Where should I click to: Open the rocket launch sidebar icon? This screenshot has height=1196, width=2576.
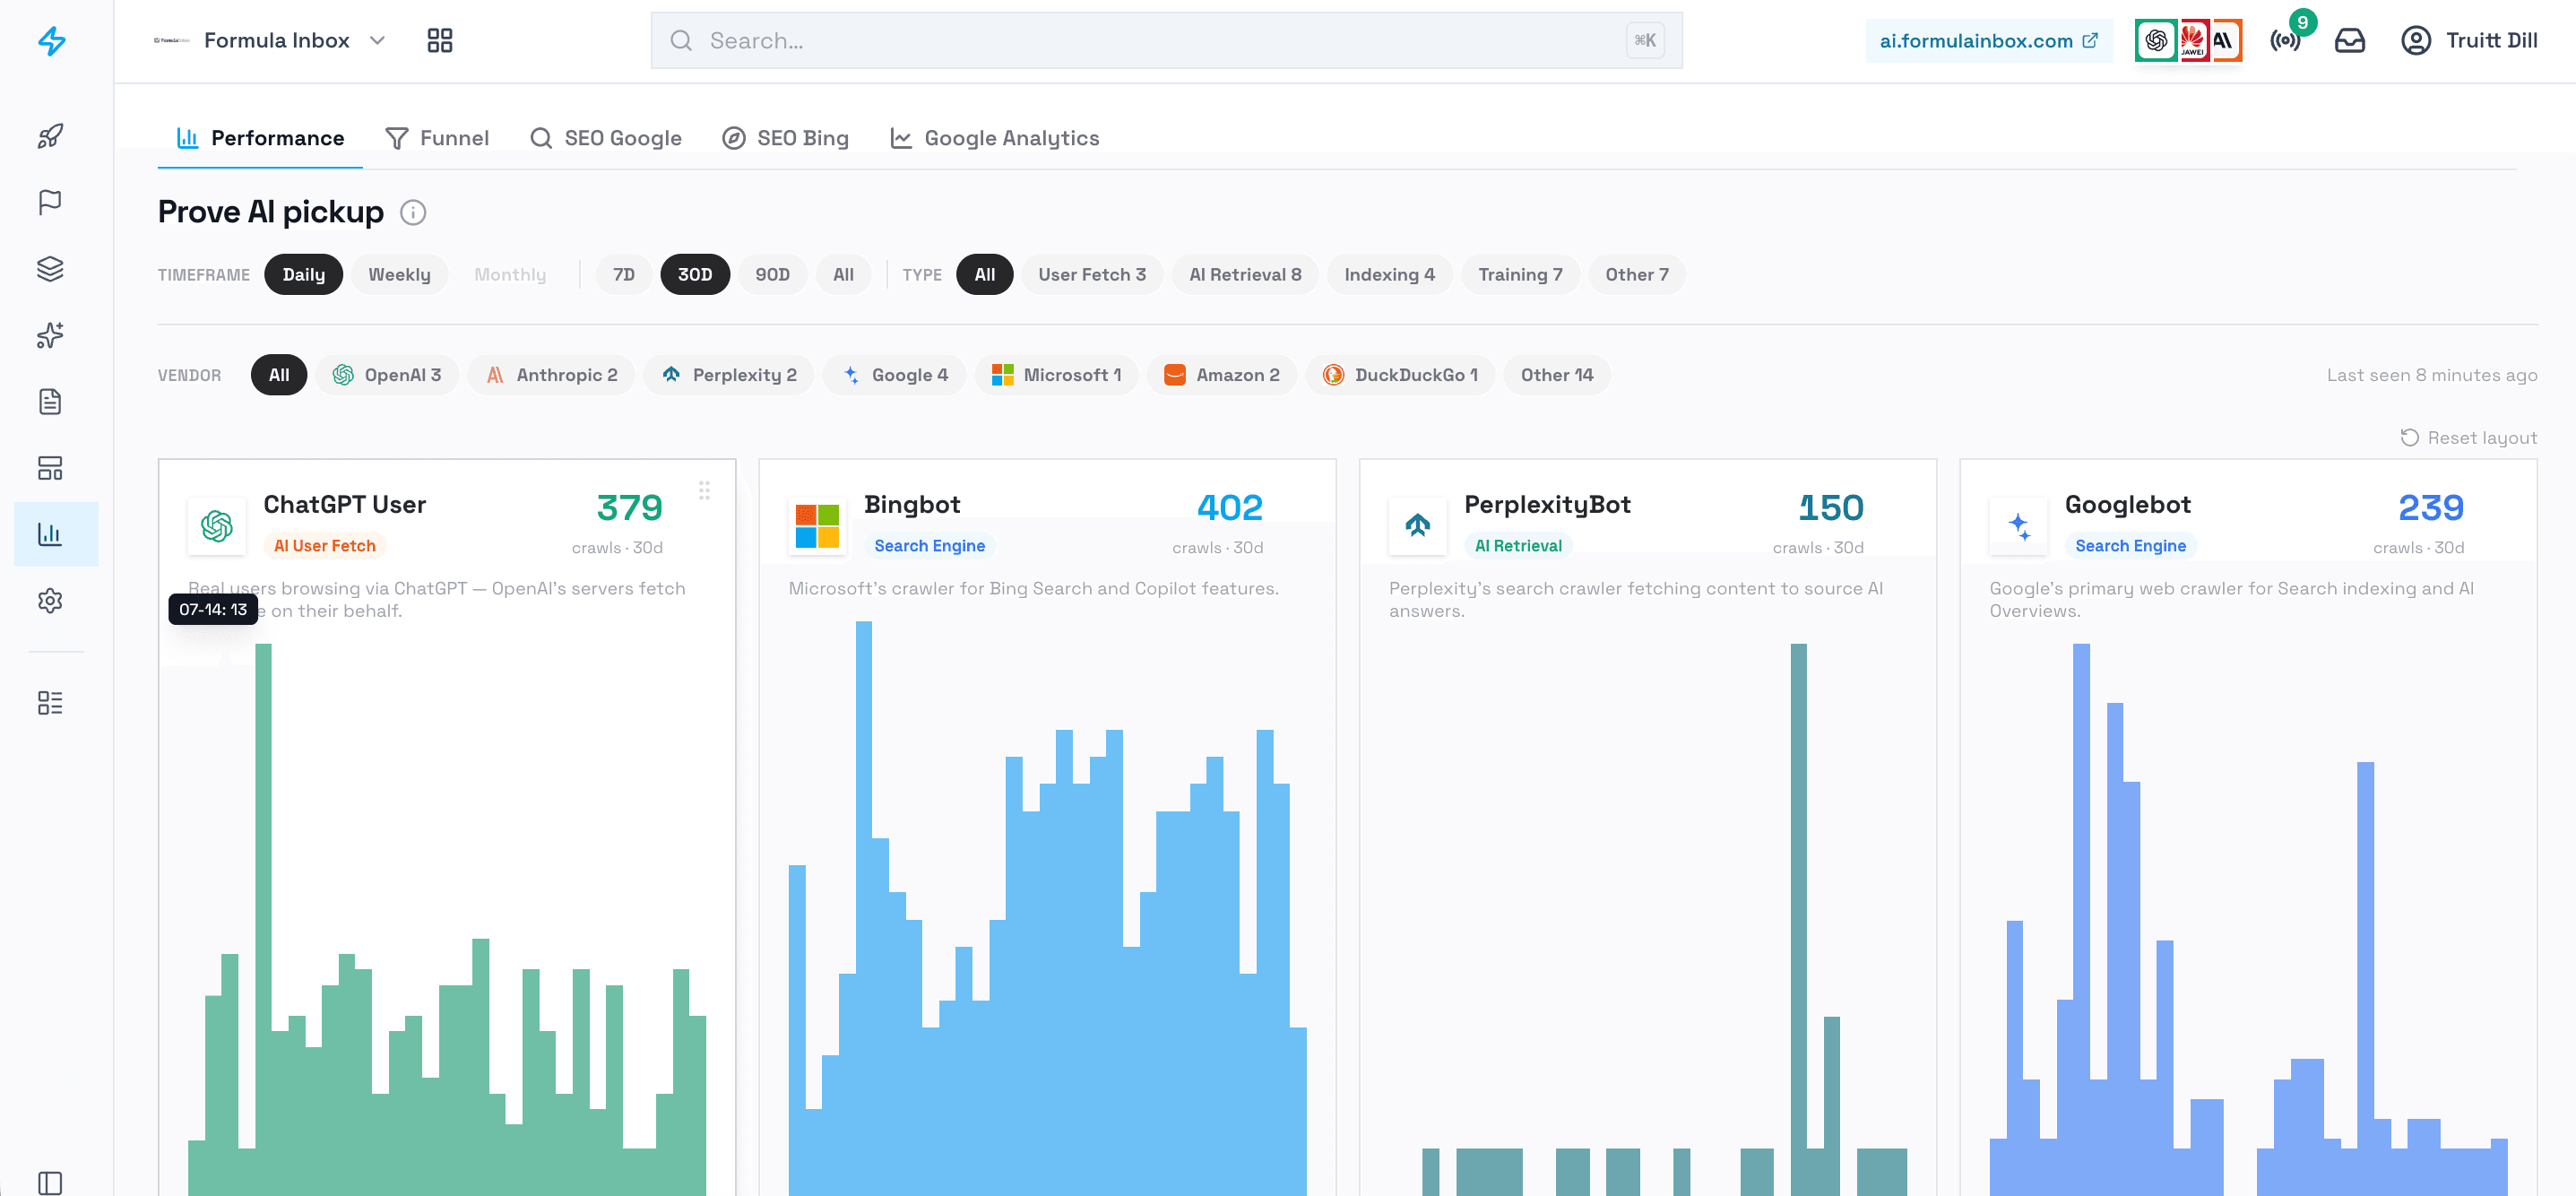click(x=50, y=136)
